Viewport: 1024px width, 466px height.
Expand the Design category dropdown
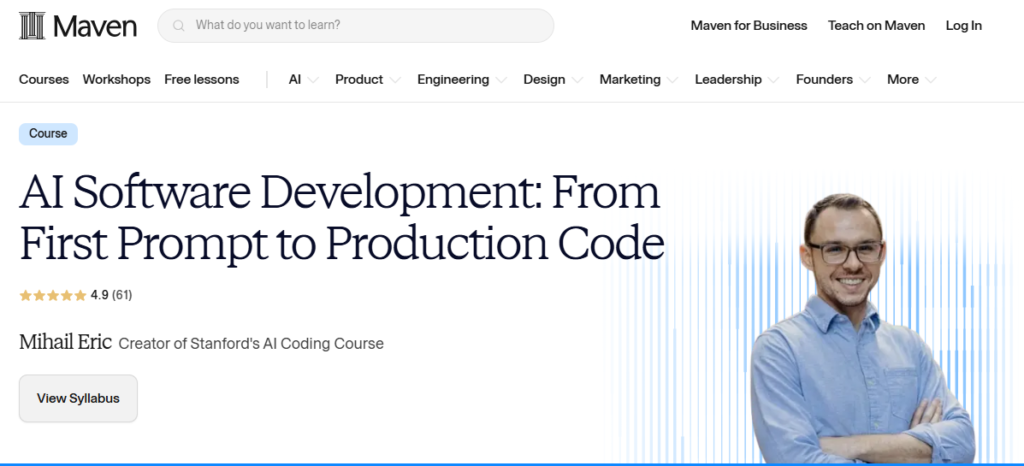click(x=553, y=80)
